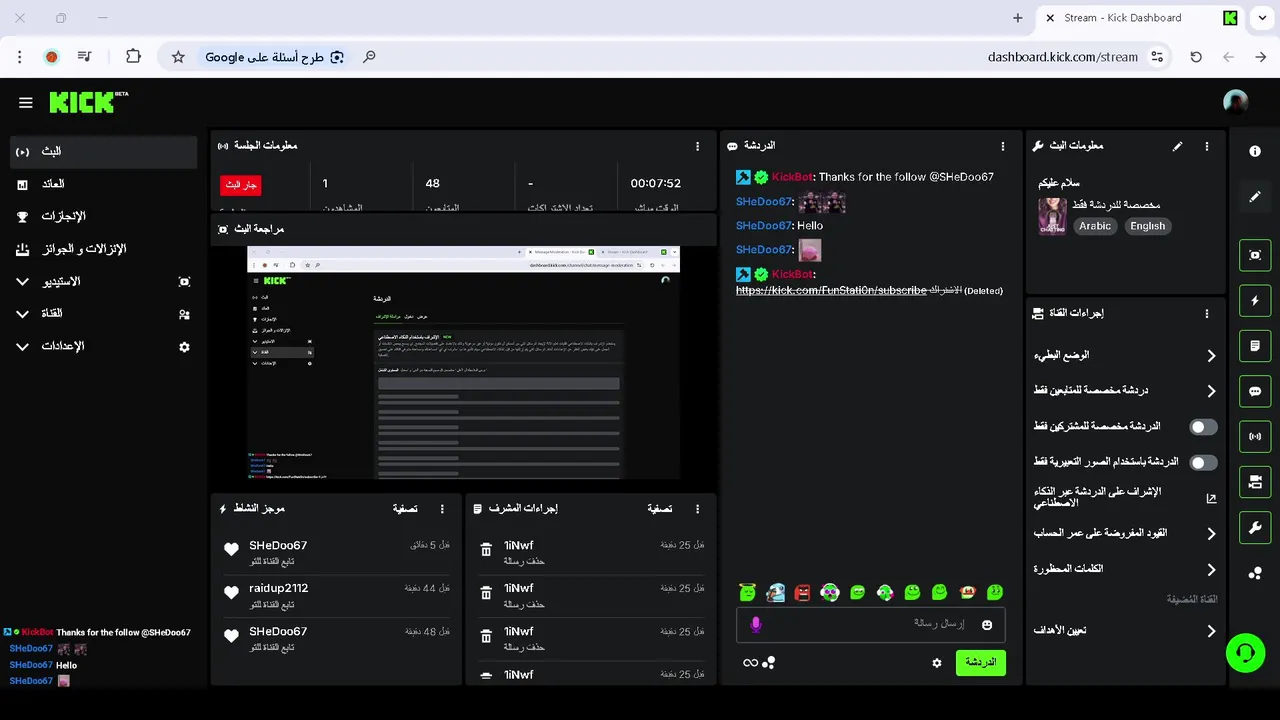The width and height of the screenshot is (1280, 720).
Task: Click the Arabic language tag
Action: point(1095,226)
